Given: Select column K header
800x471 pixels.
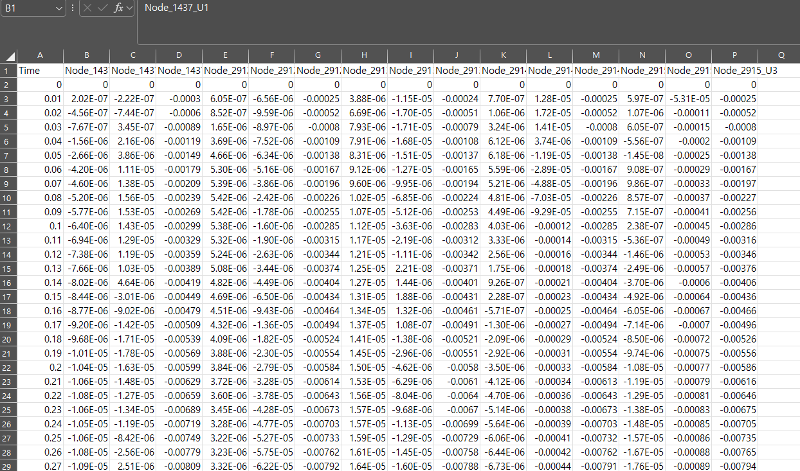Looking at the screenshot, I should 503,56.
